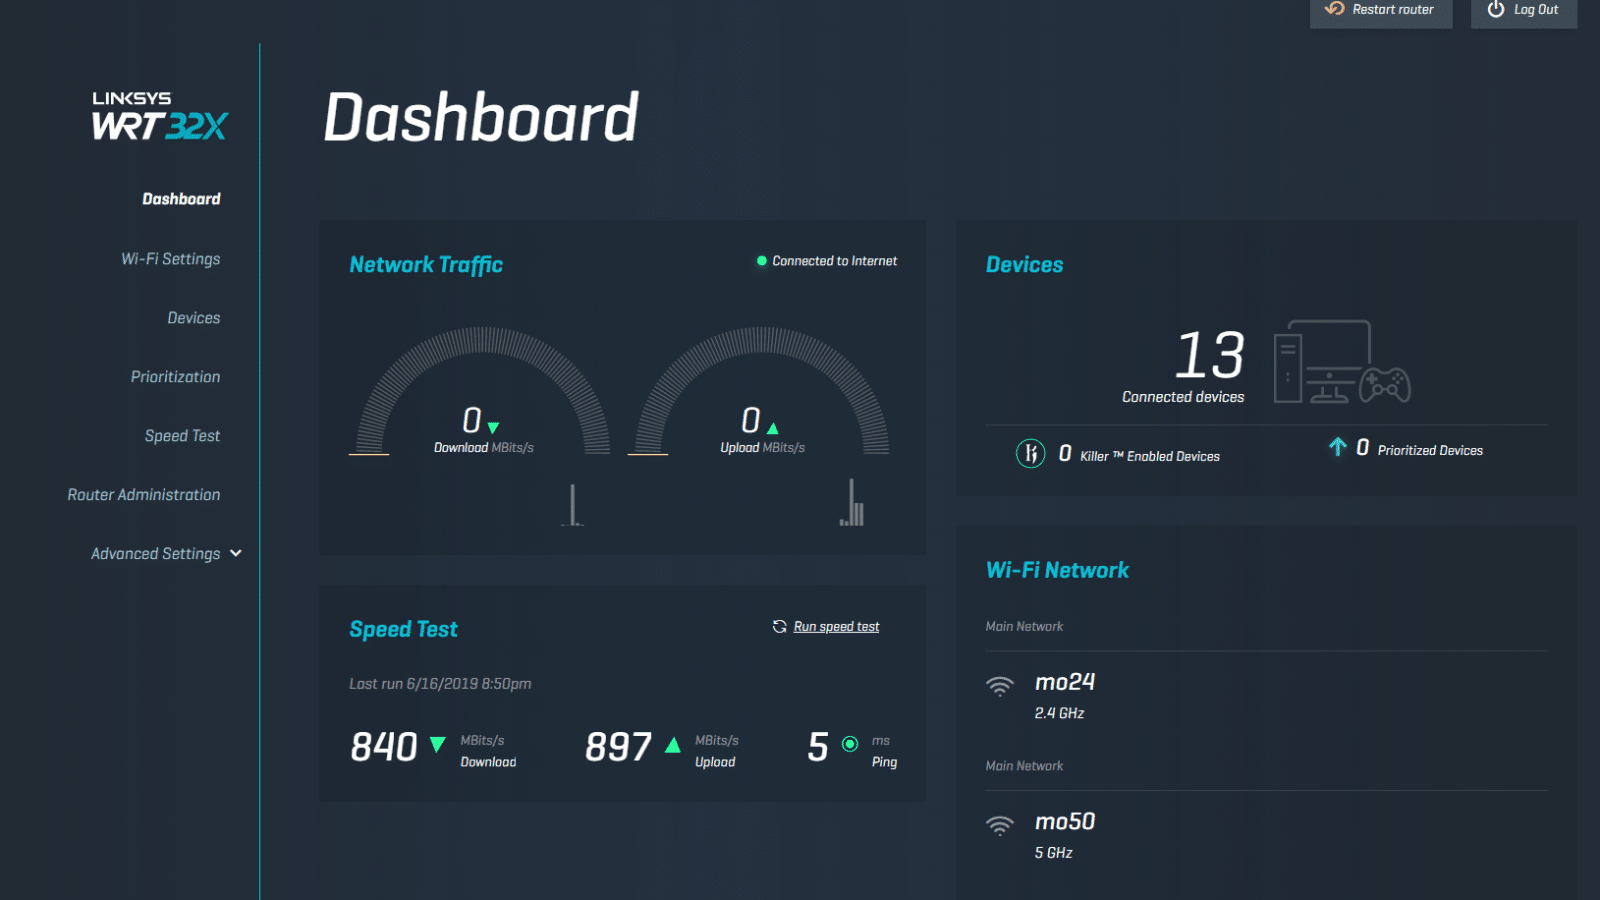Expand the Advanced Settings chevron
Image resolution: width=1600 pixels, height=900 pixels.
click(236, 553)
